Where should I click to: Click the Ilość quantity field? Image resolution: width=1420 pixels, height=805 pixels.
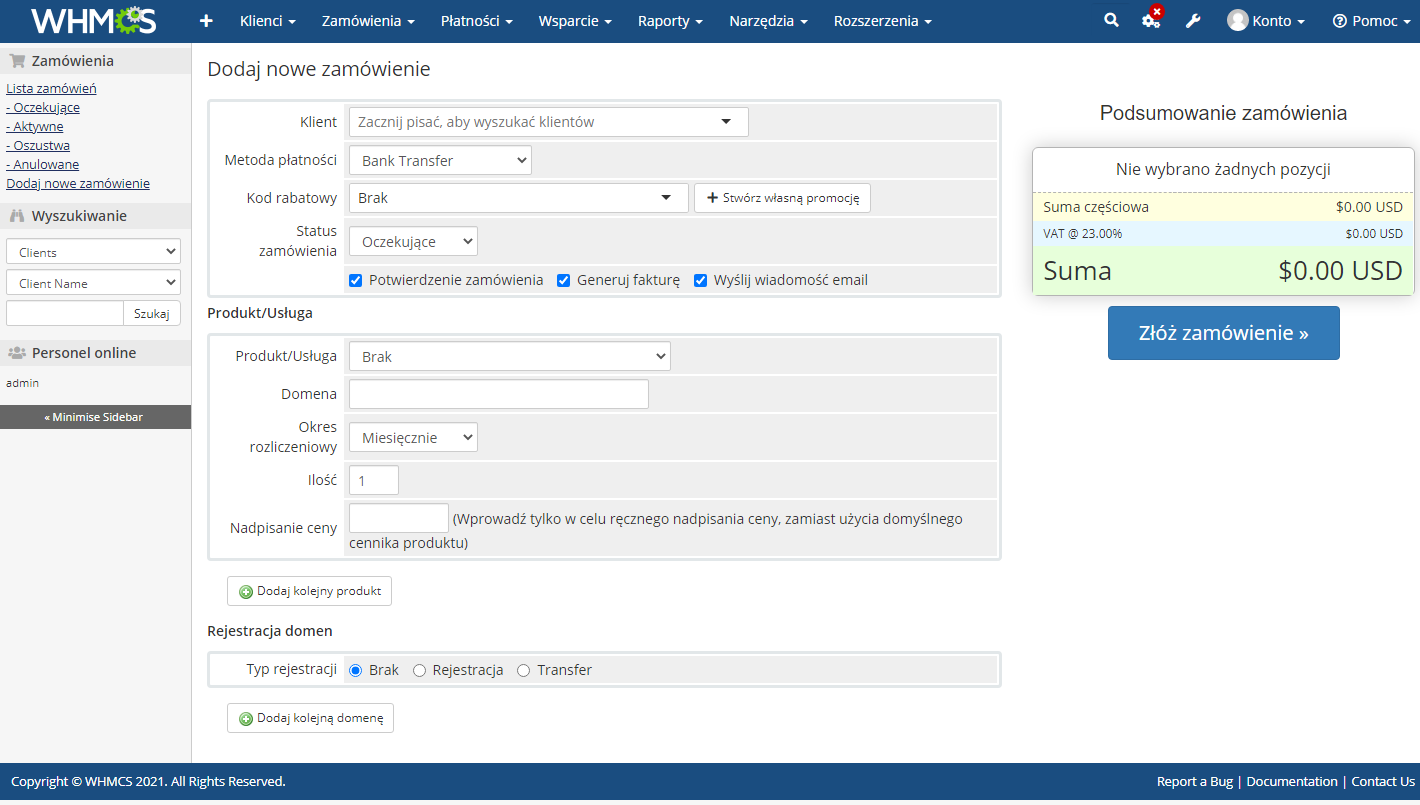pyautogui.click(x=374, y=480)
